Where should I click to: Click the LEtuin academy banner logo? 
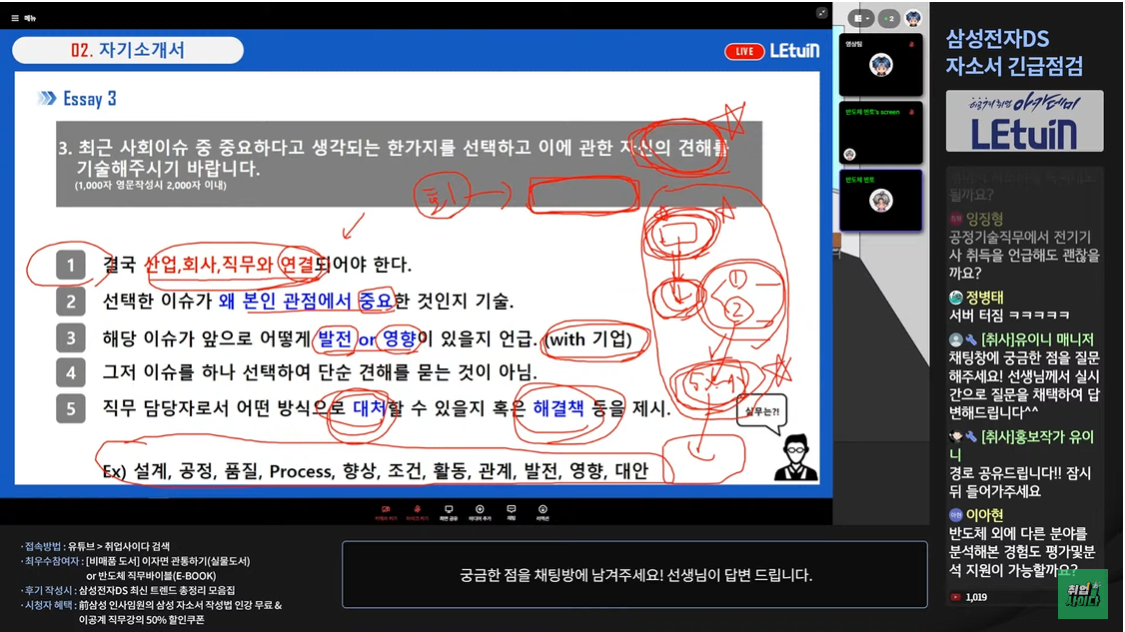1025,121
